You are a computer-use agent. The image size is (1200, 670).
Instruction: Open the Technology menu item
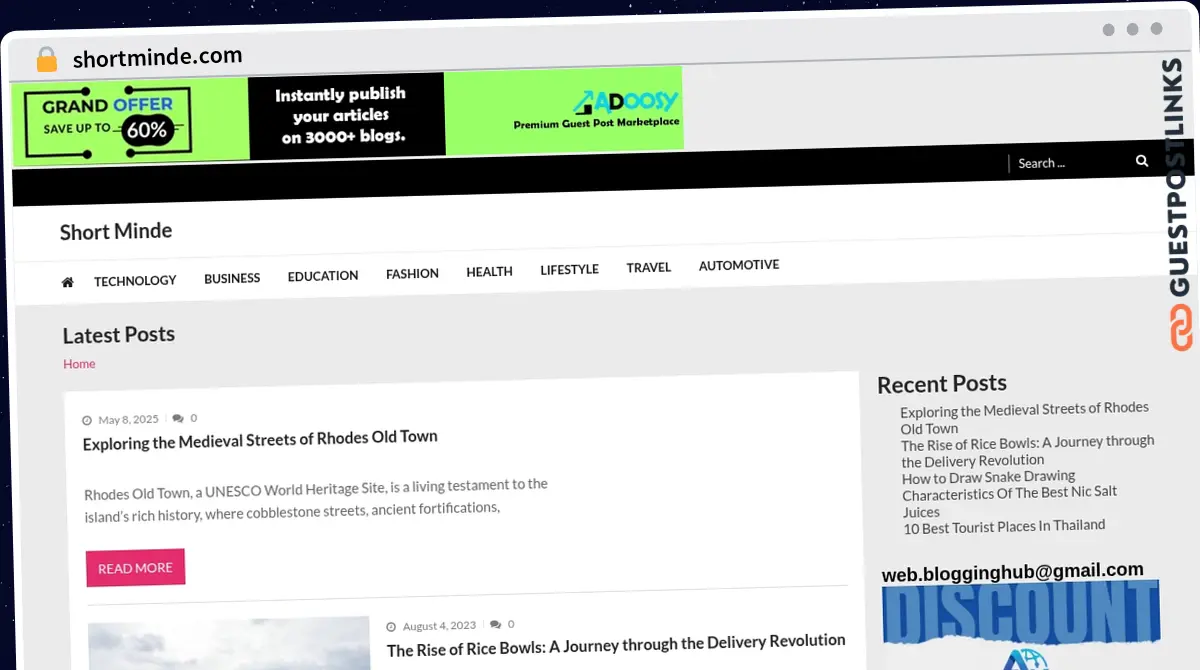135,281
